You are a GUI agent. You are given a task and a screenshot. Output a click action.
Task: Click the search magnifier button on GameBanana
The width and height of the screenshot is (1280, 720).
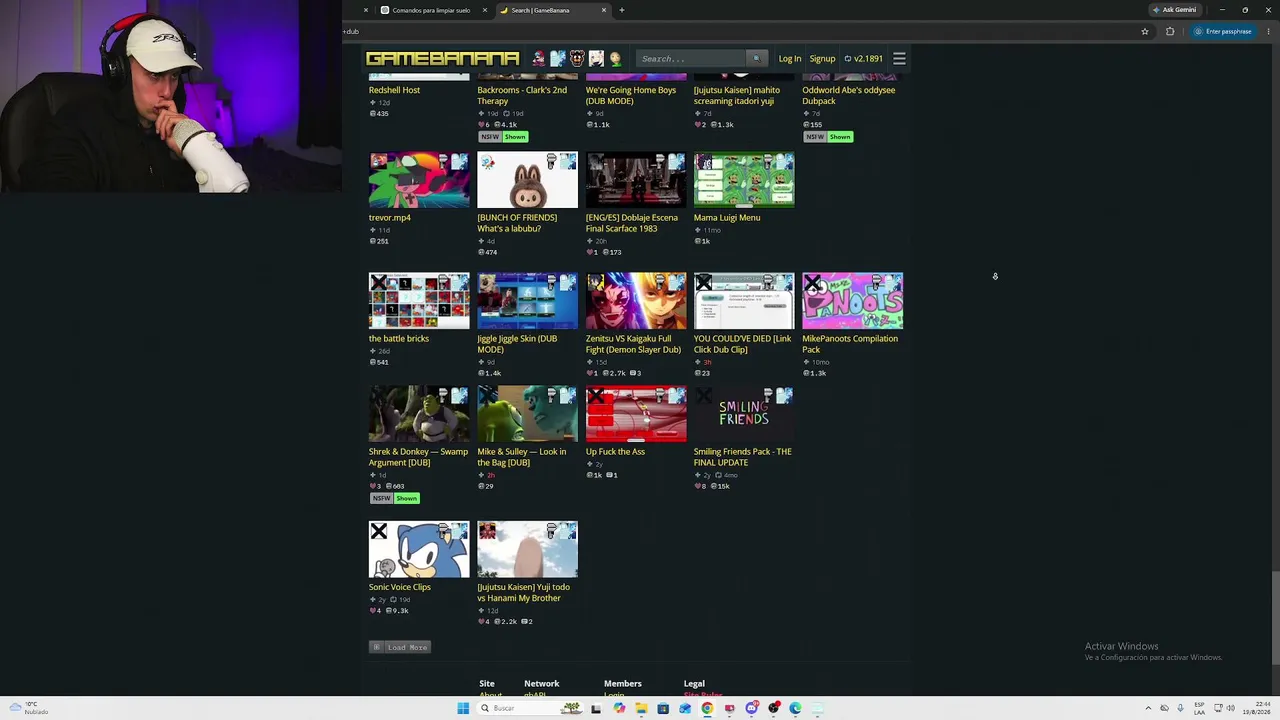pyautogui.click(x=756, y=58)
